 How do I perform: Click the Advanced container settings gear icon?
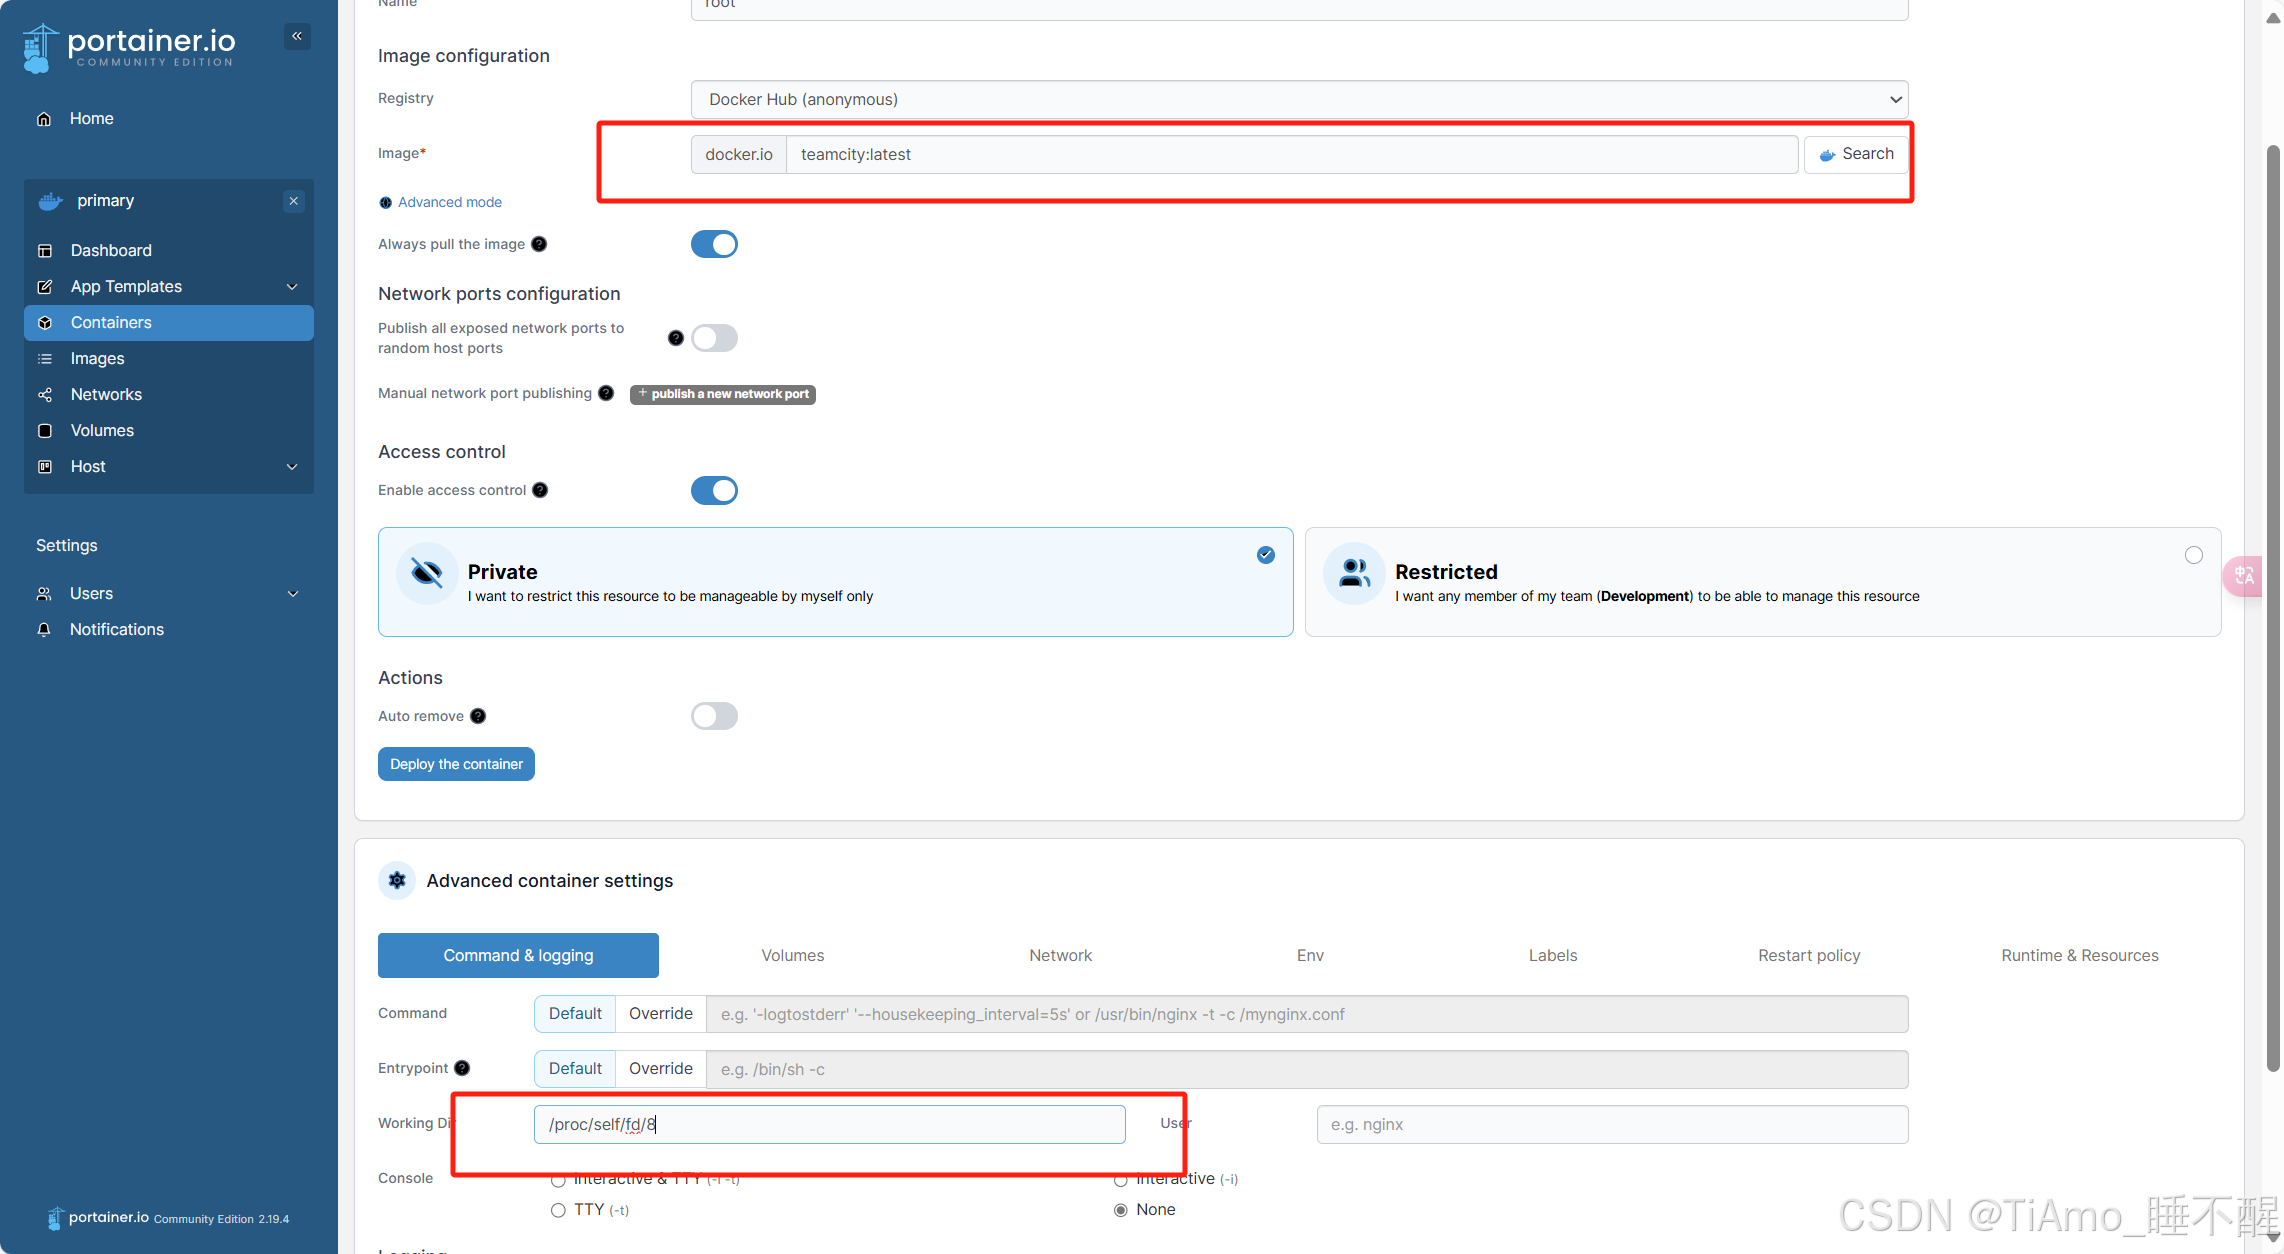click(397, 880)
